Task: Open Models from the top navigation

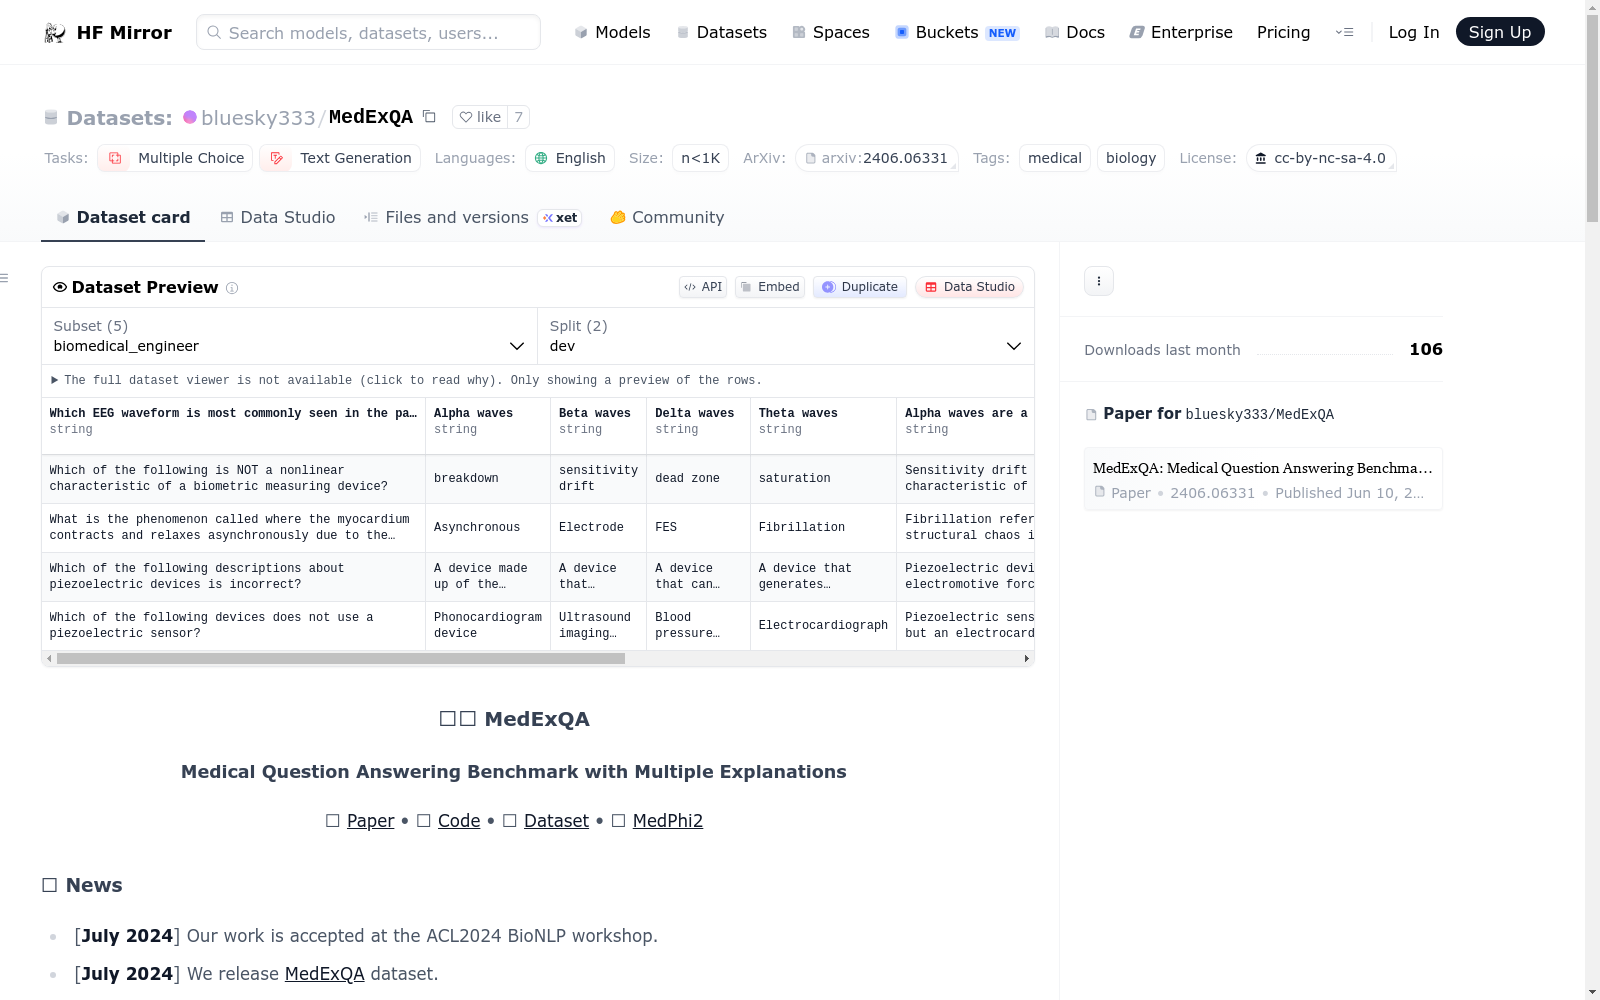Action: pos(612,32)
